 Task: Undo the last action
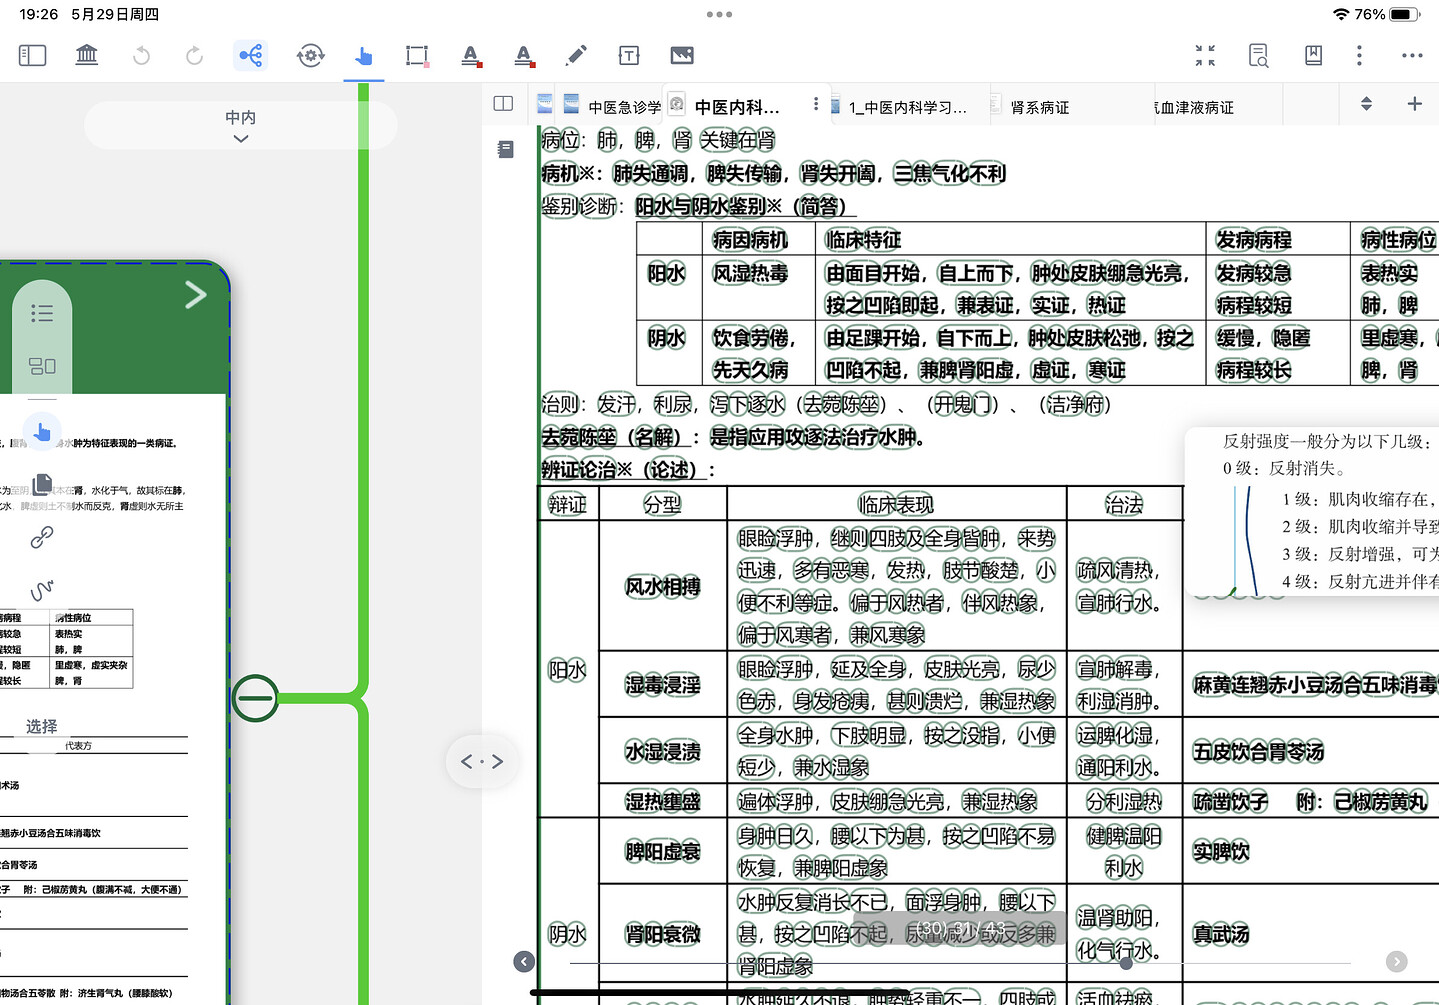(141, 55)
